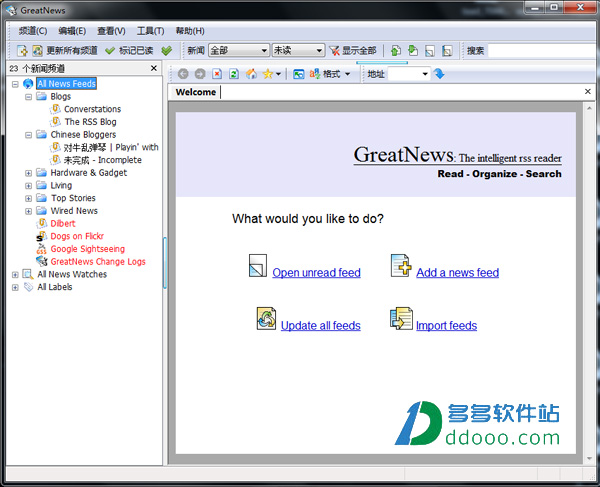
Task: Click the Google Sightseeing feed icon
Action: coord(41,249)
